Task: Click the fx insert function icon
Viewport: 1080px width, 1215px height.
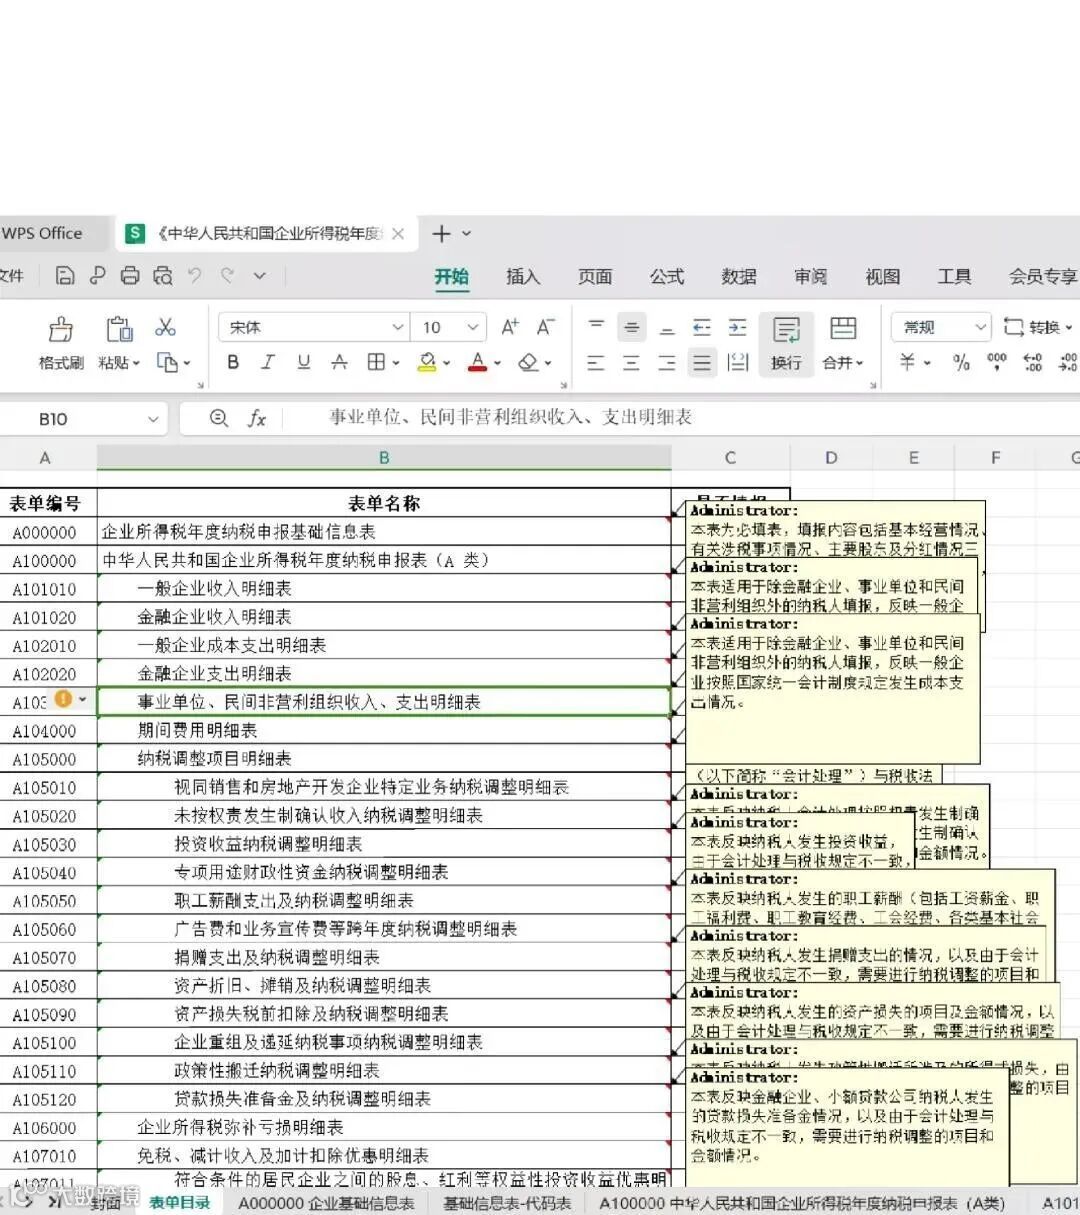Action: pyautogui.click(x=256, y=418)
